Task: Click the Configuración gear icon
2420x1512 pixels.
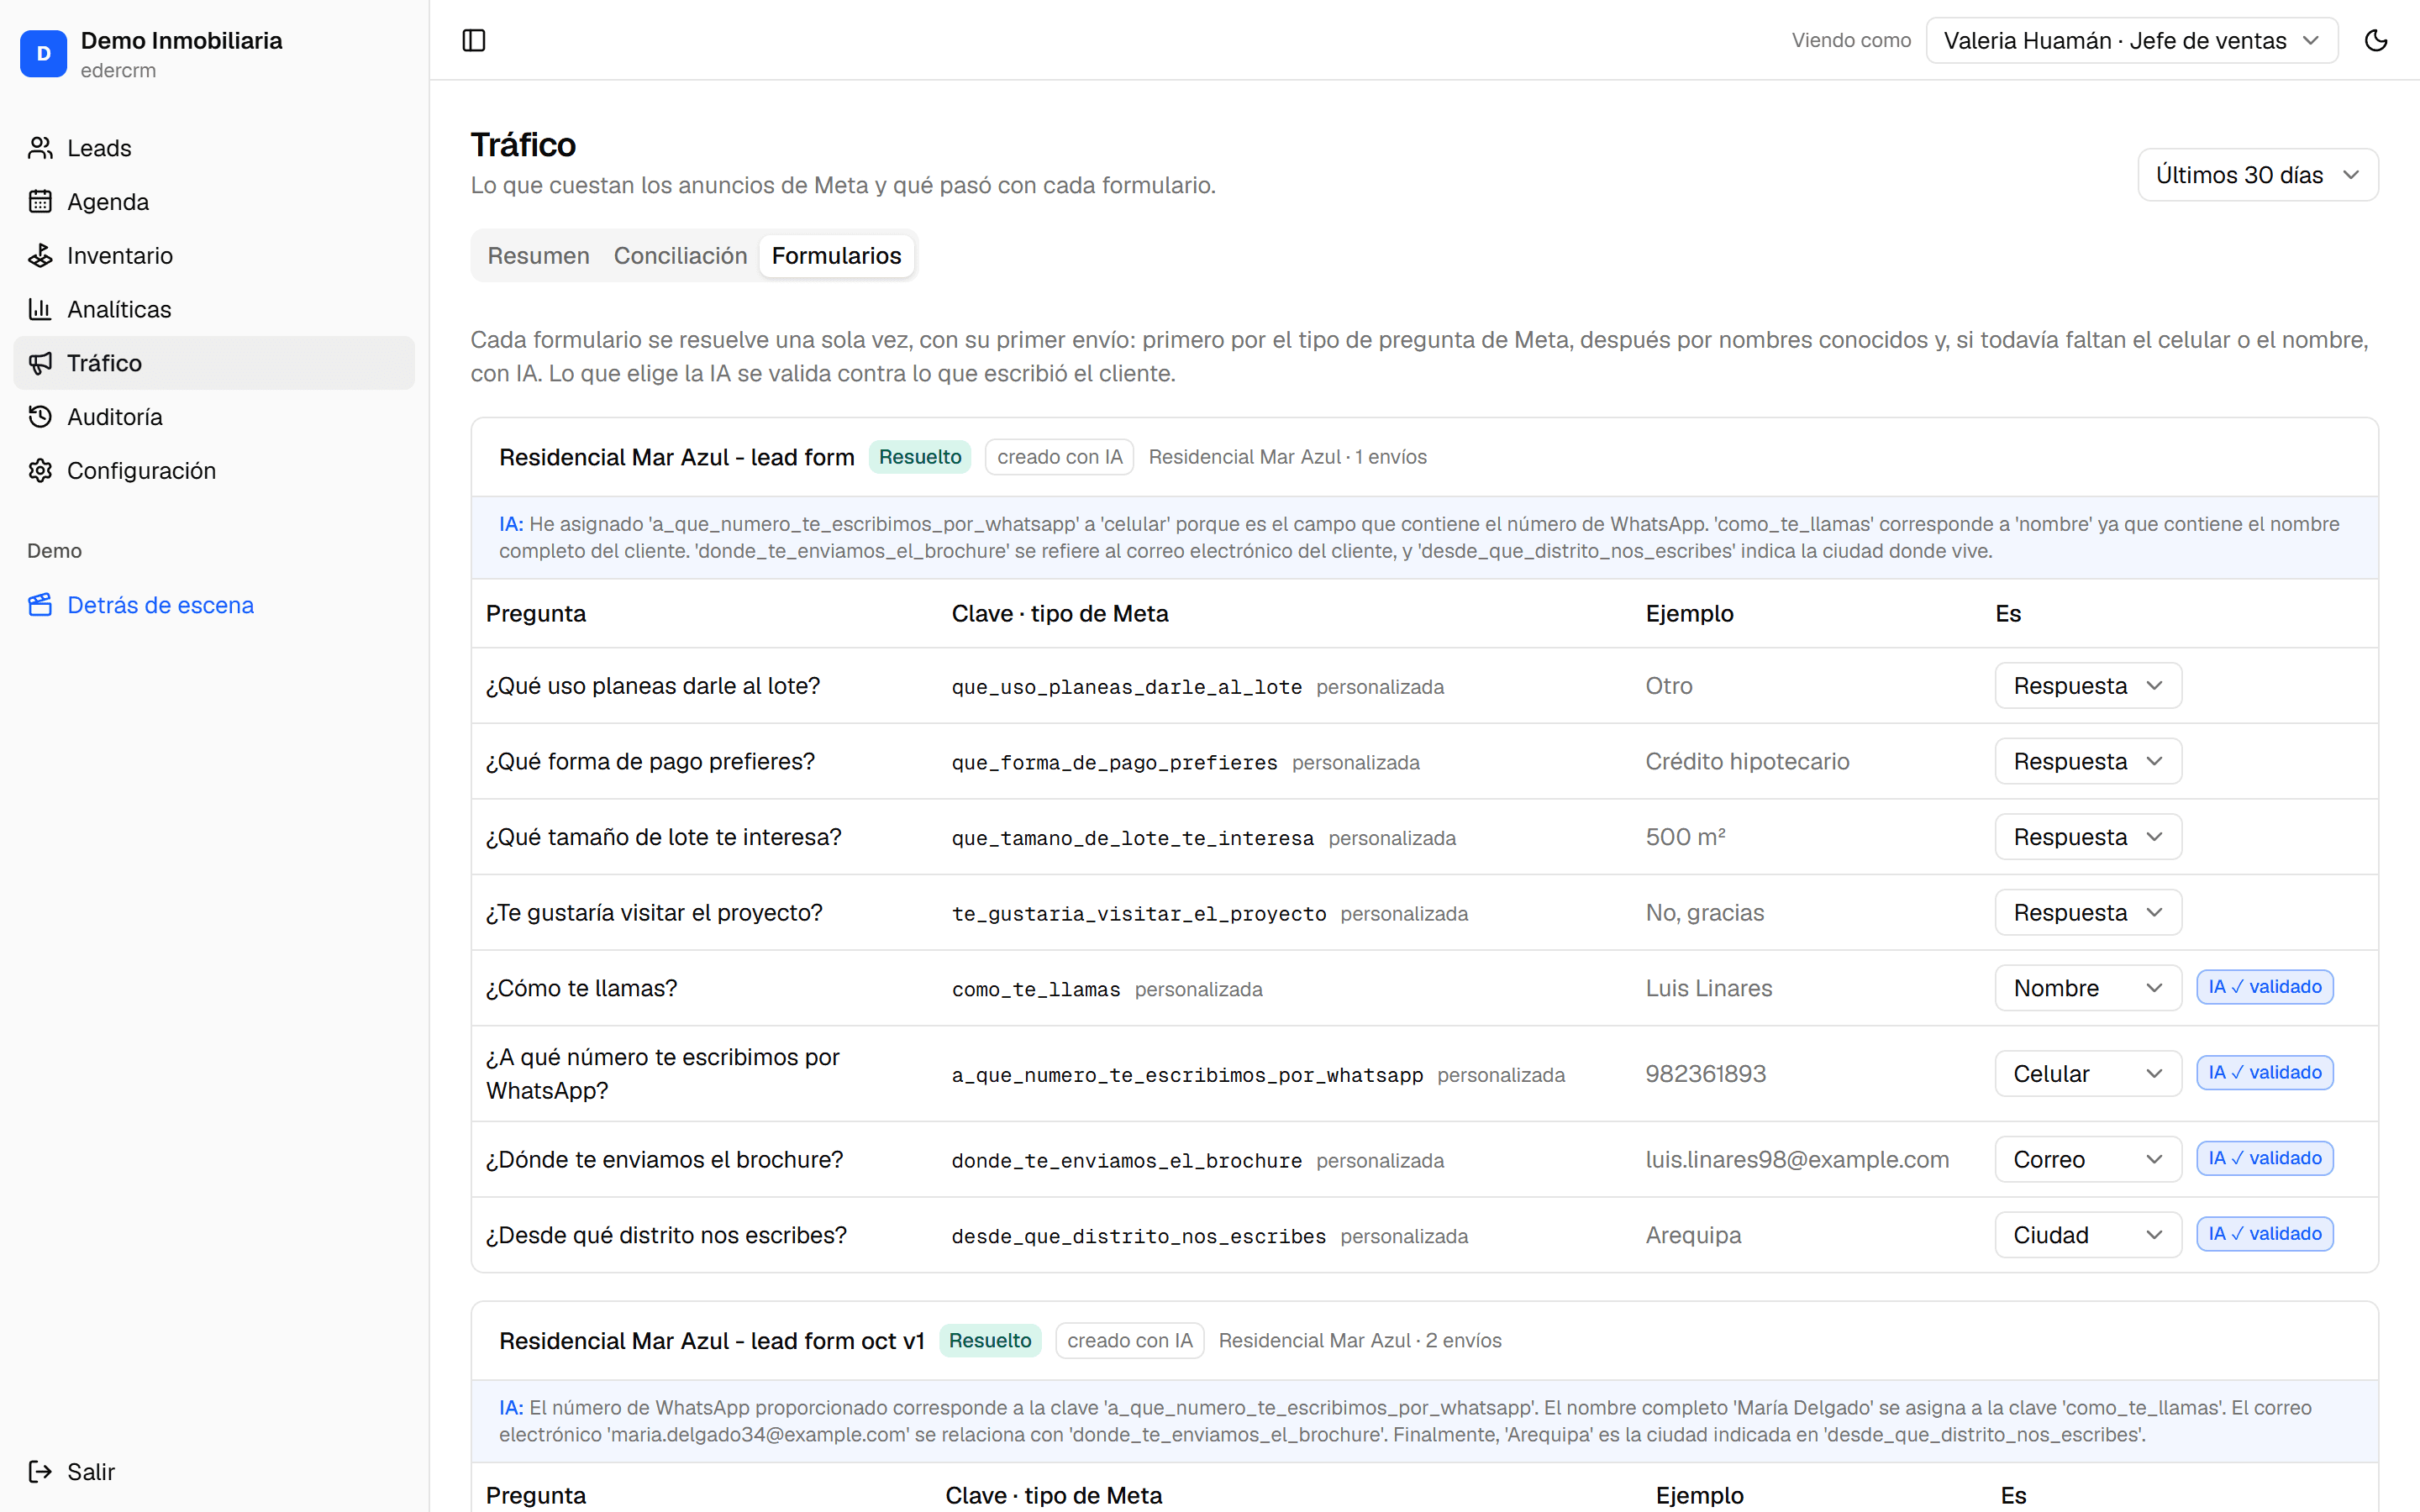Action: (x=40, y=471)
